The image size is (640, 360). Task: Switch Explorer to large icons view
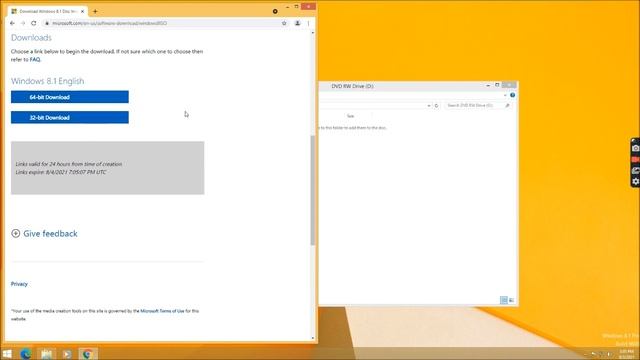[511, 300]
